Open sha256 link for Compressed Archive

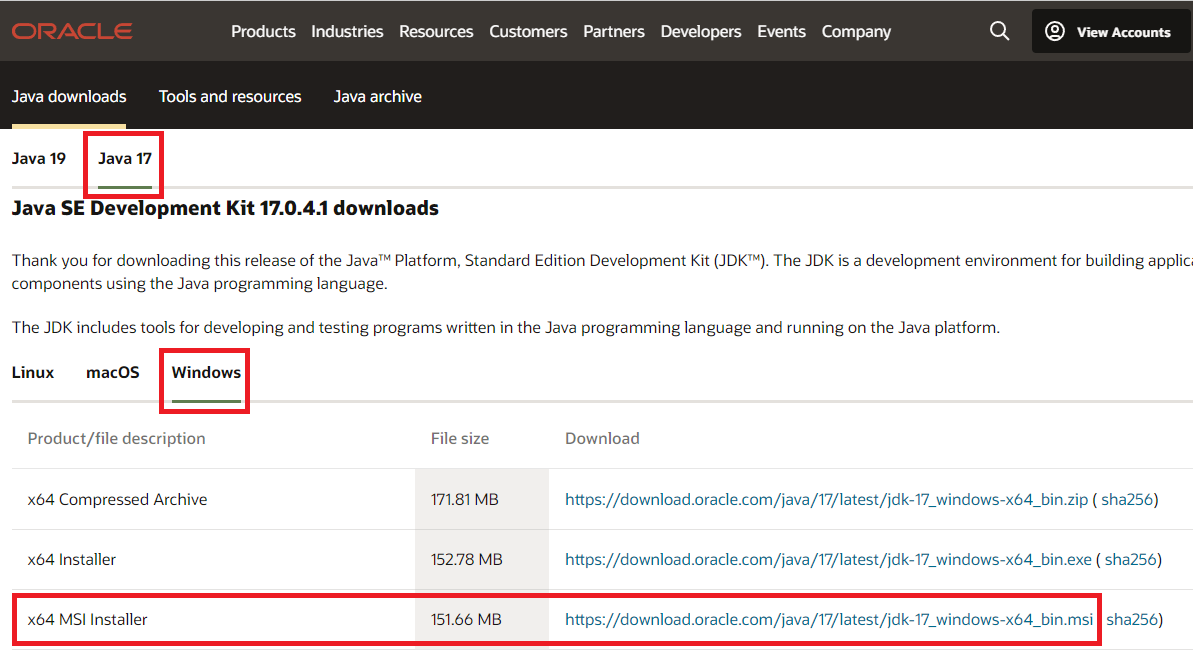click(x=1128, y=499)
